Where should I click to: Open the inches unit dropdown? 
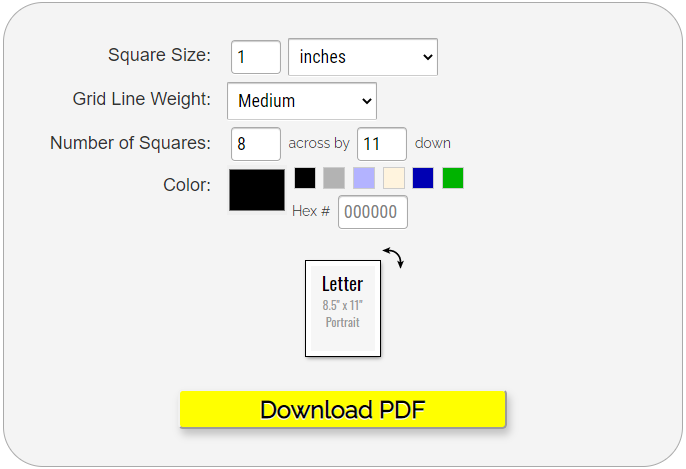pyautogui.click(x=363, y=57)
